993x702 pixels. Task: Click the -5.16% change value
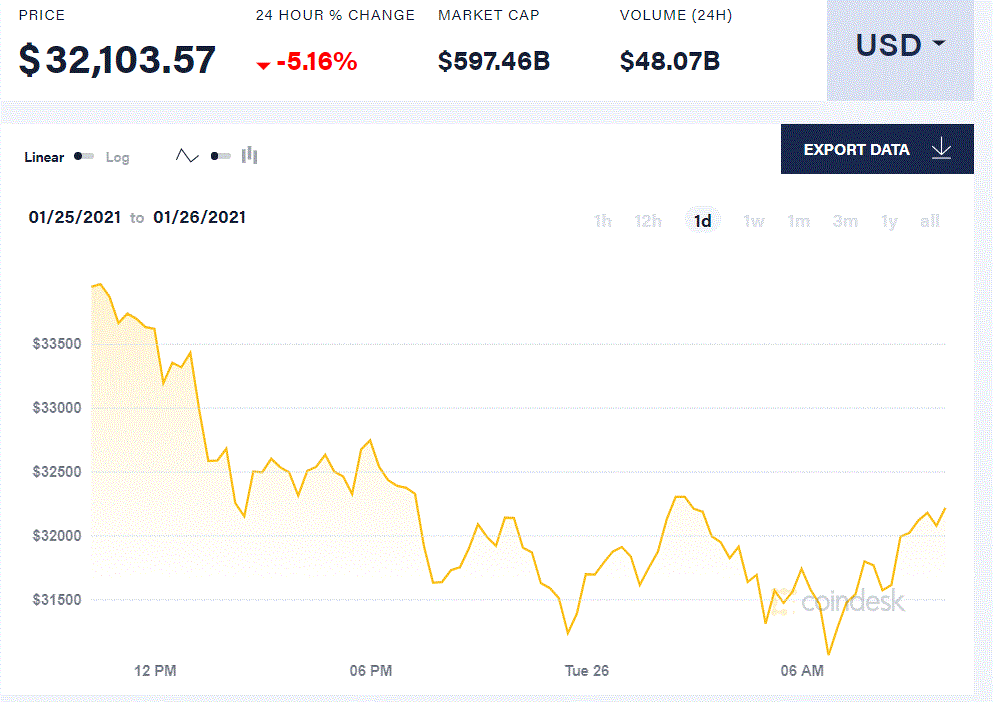tap(317, 61)
